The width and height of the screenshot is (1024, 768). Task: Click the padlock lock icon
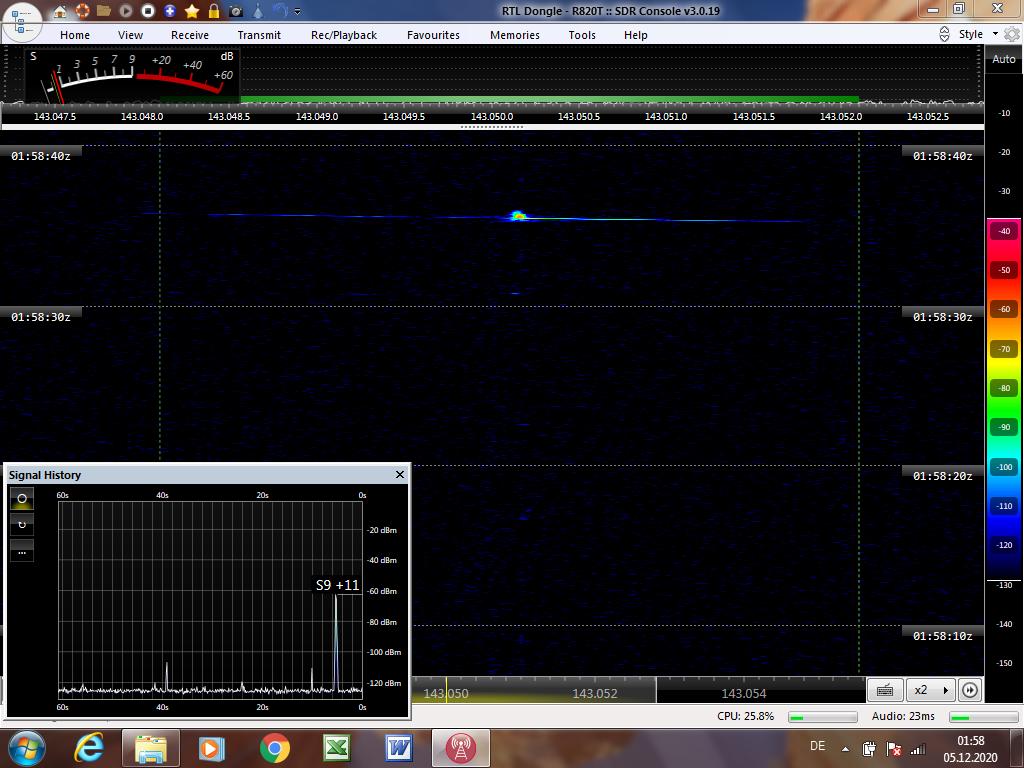coord(214,10)
